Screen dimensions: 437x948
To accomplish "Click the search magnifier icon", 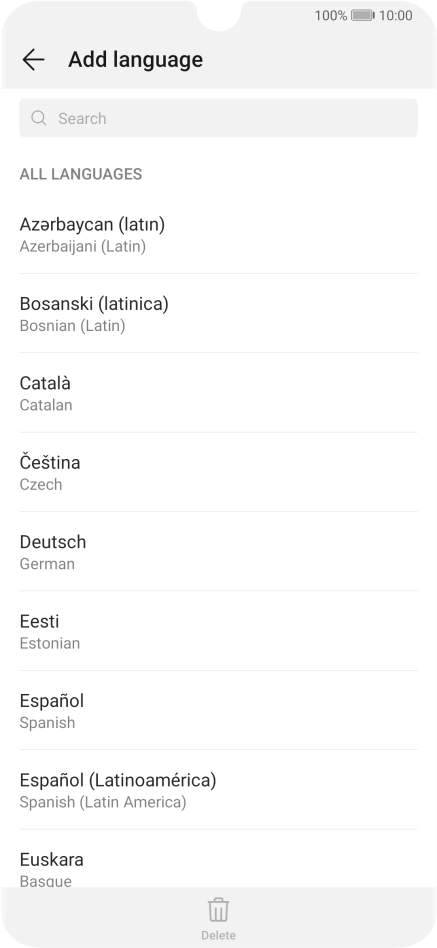I will tap(39, 118).
